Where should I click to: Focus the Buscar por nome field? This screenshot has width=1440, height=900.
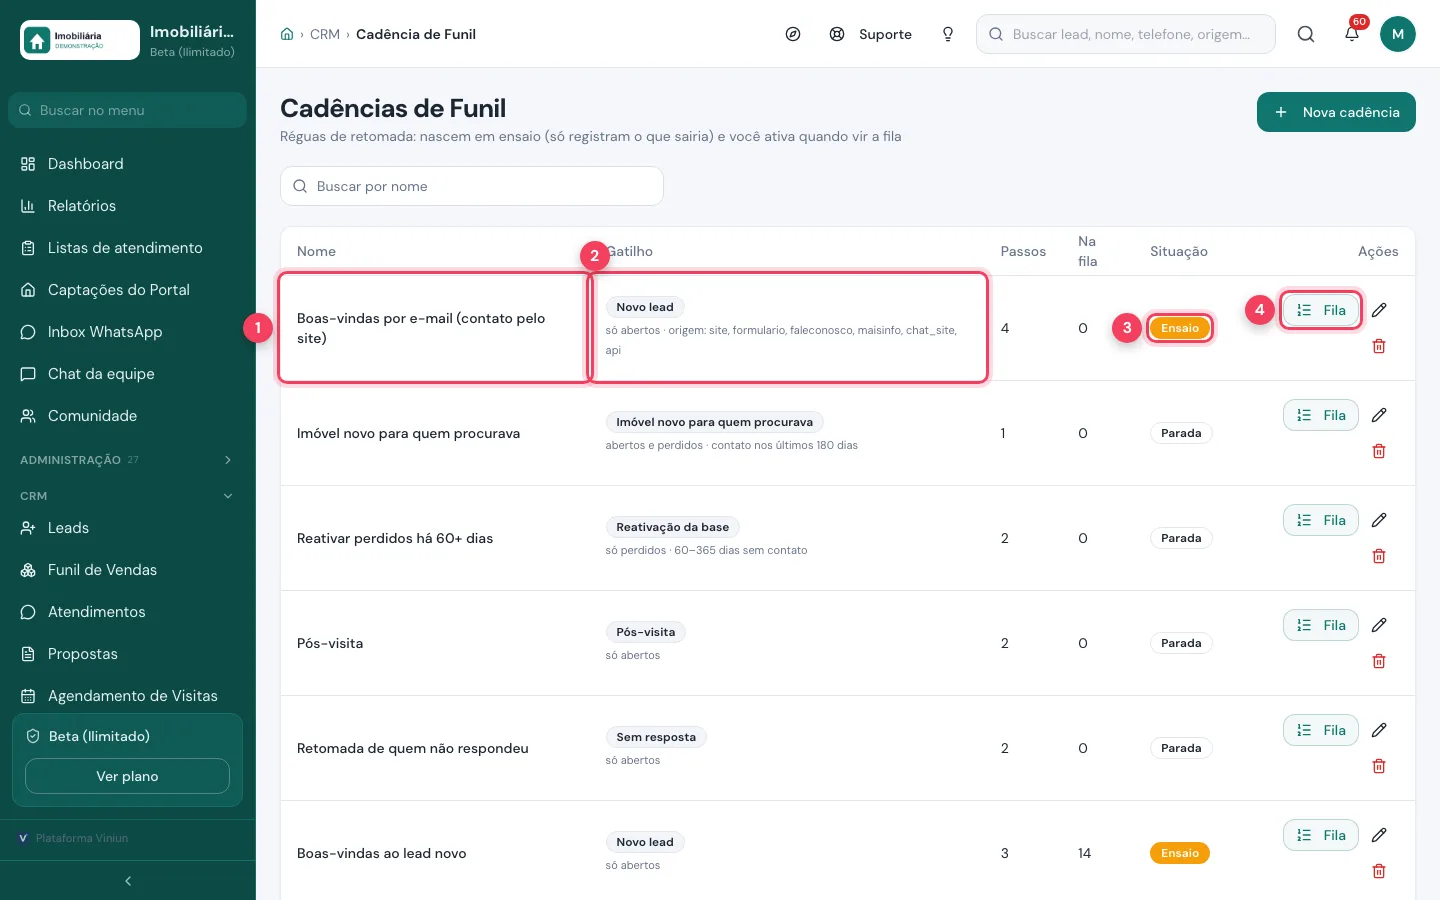point(472,186)
